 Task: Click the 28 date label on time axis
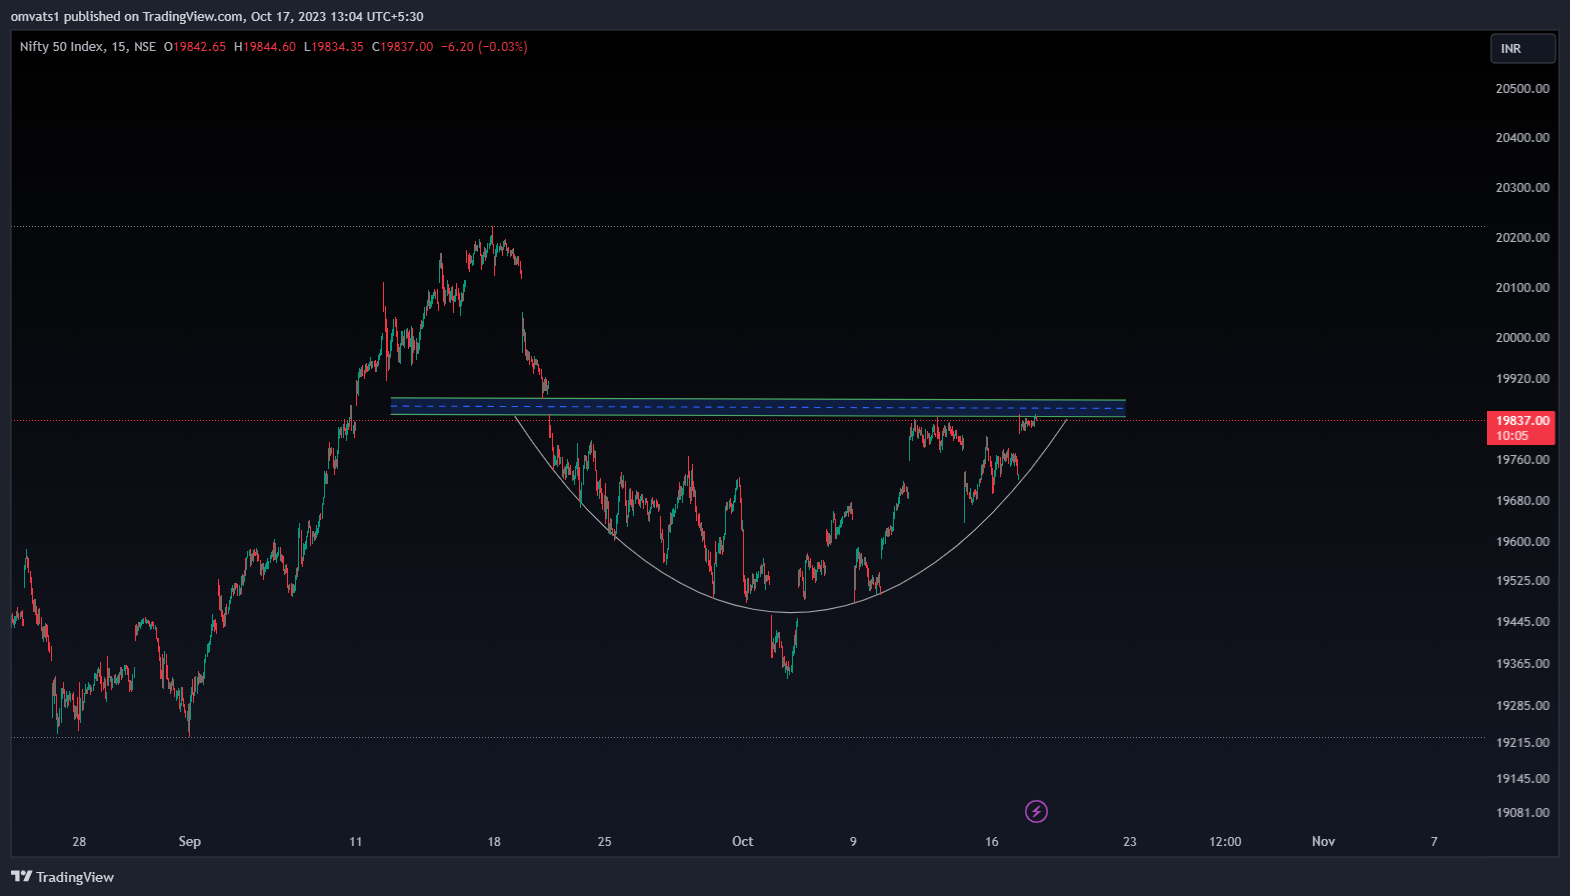79,841
